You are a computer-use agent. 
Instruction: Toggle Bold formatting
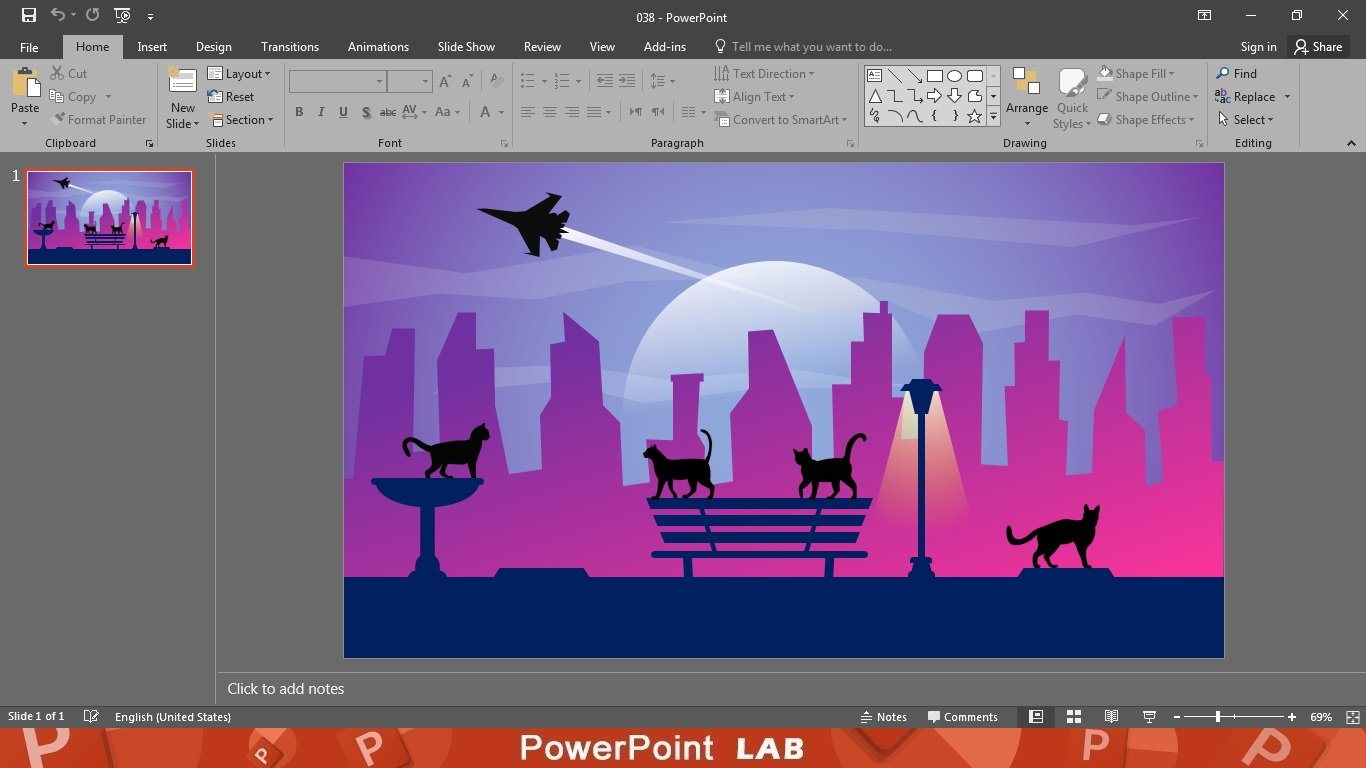pos(299,112)
